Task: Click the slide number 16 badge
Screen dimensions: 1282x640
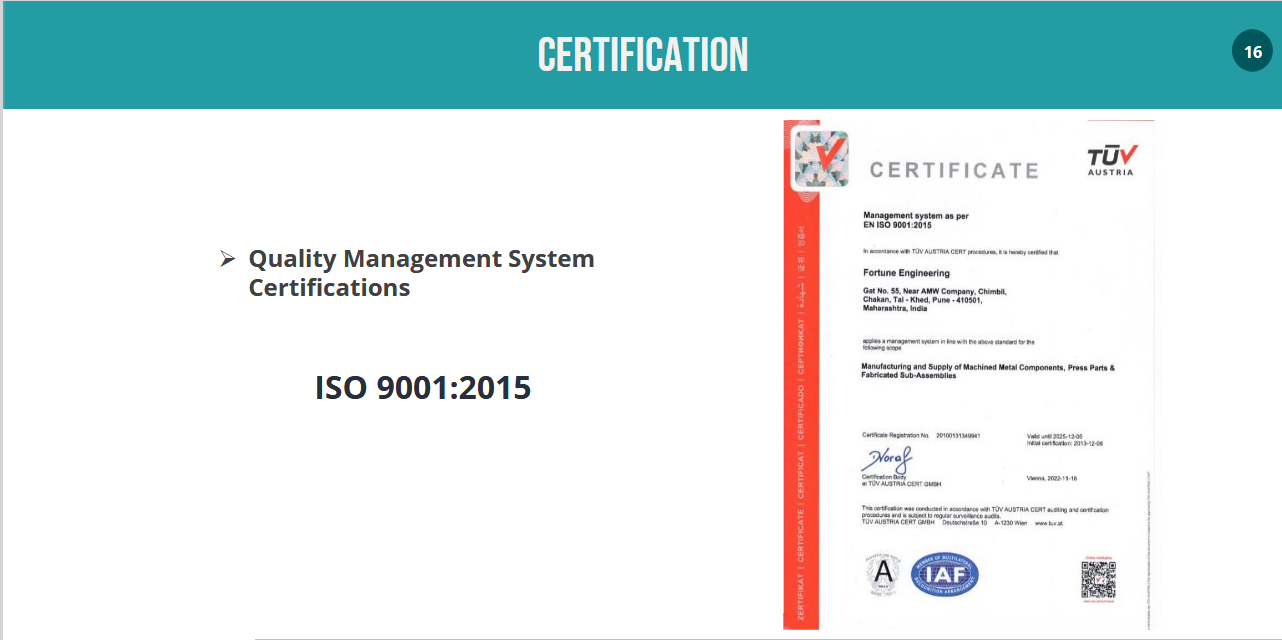Action: [x=1252, y=52]
